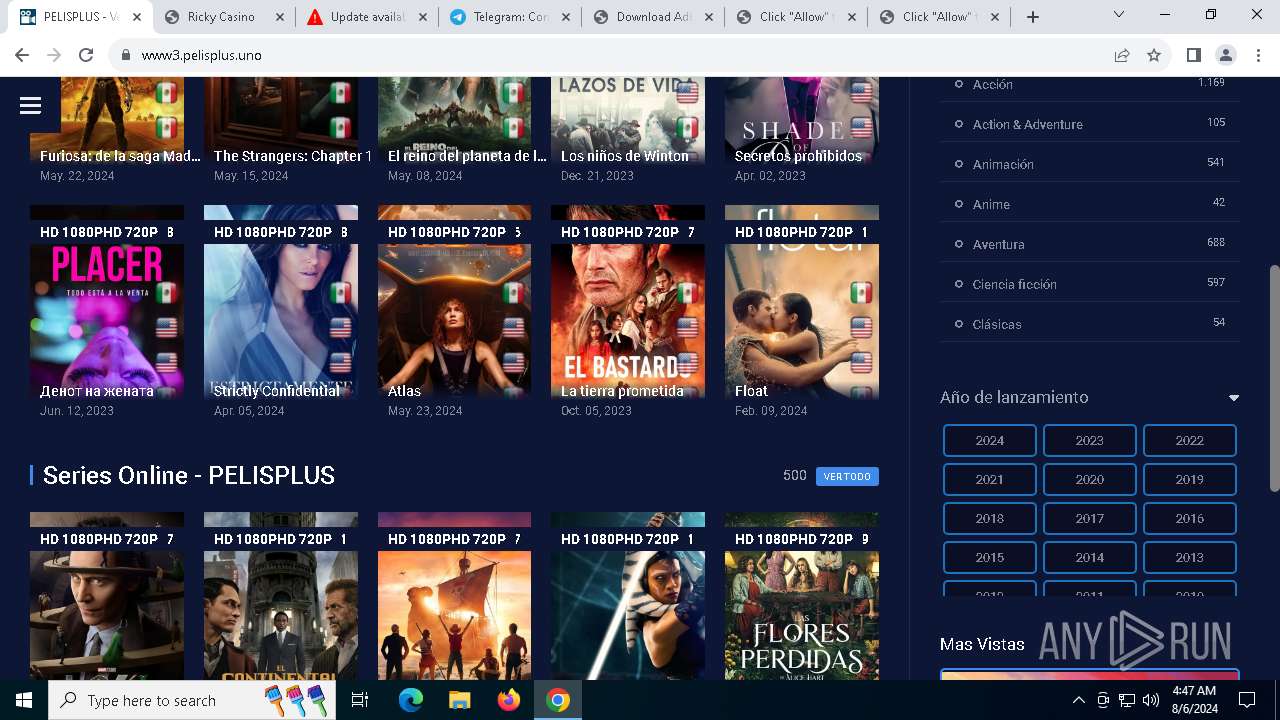The width and height of the screenshot is (1280, 720).
Task: Bookmark this page with the star icon
Action: tap(1154, 55)
